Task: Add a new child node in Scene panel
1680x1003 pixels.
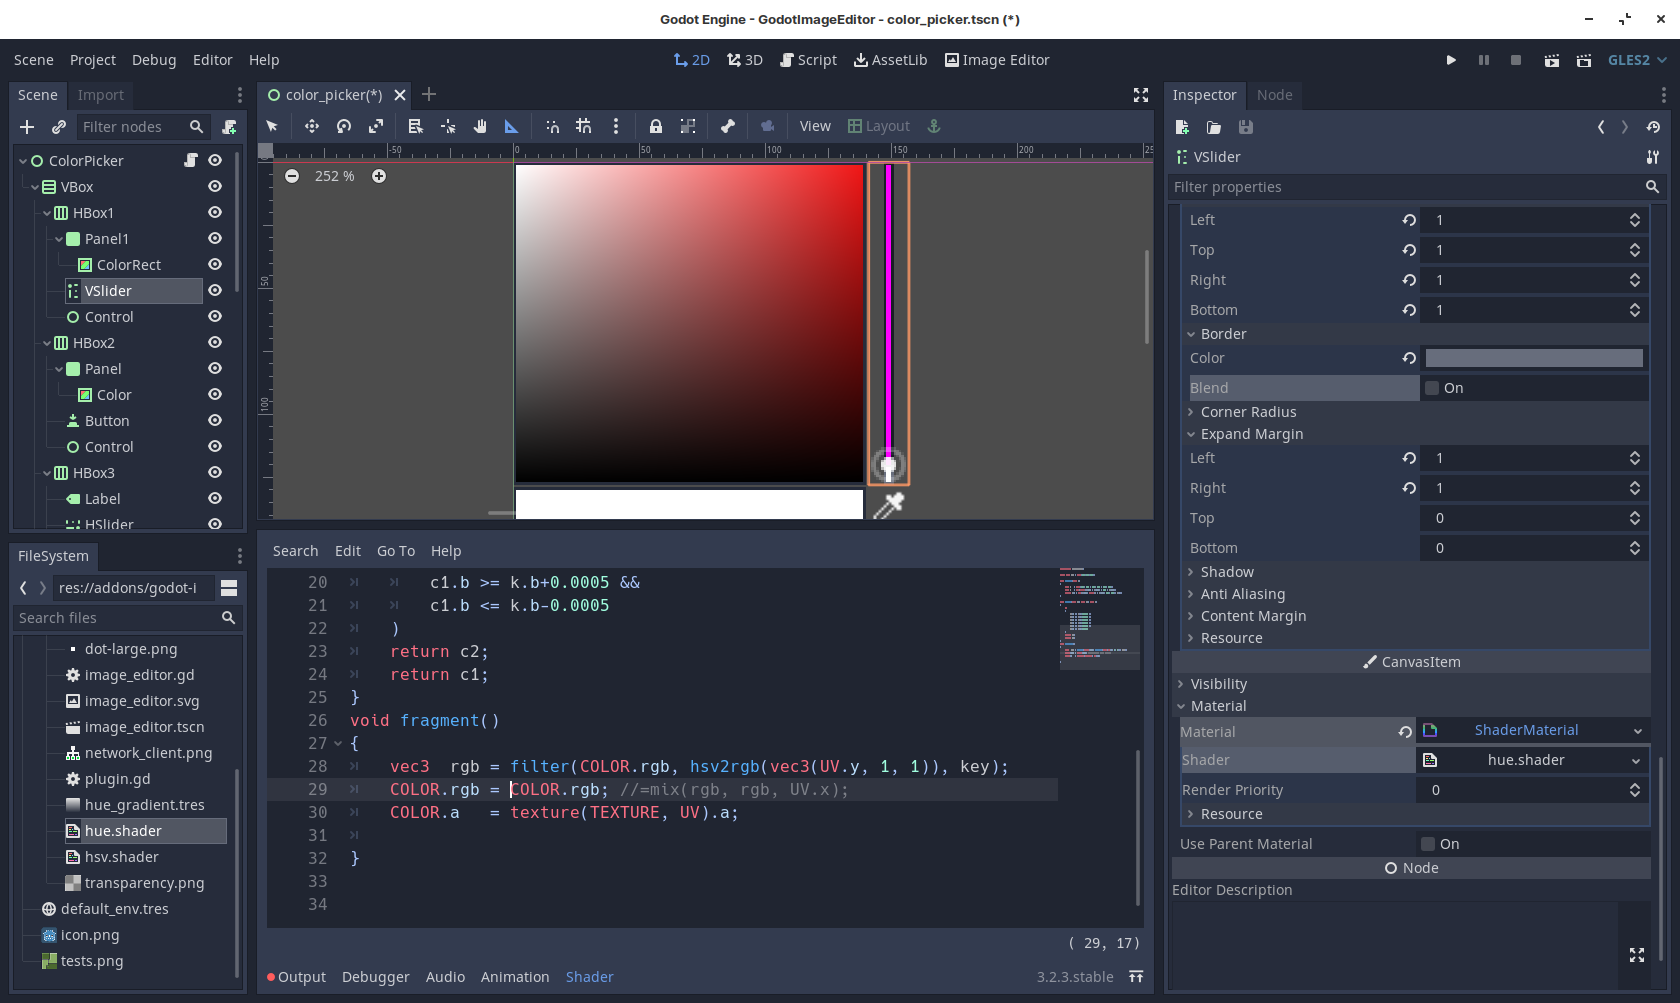Action: (26, 127)
